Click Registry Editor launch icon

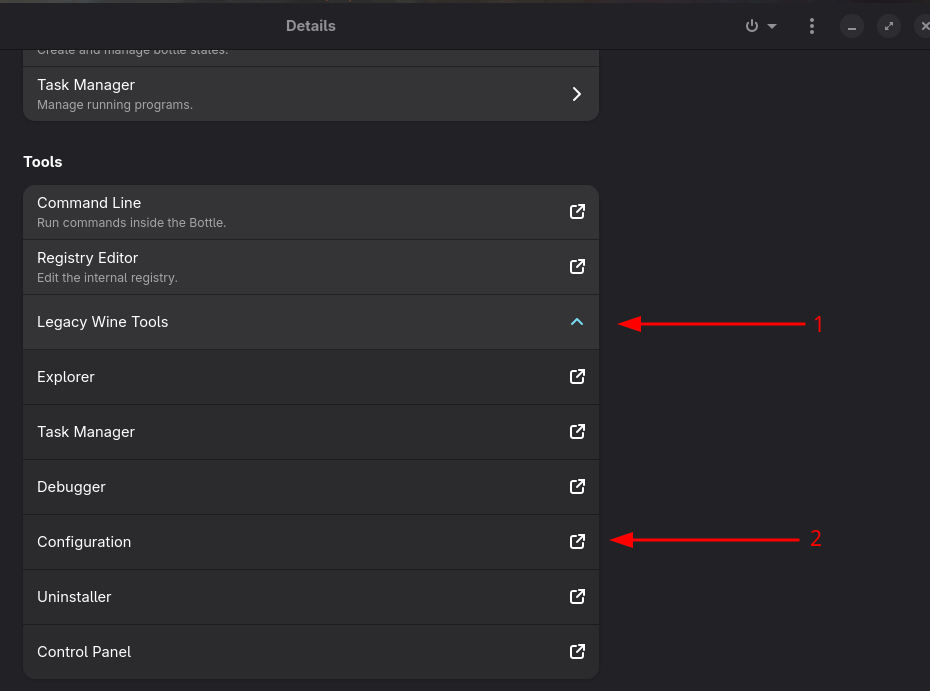click(x=577, y=267)
